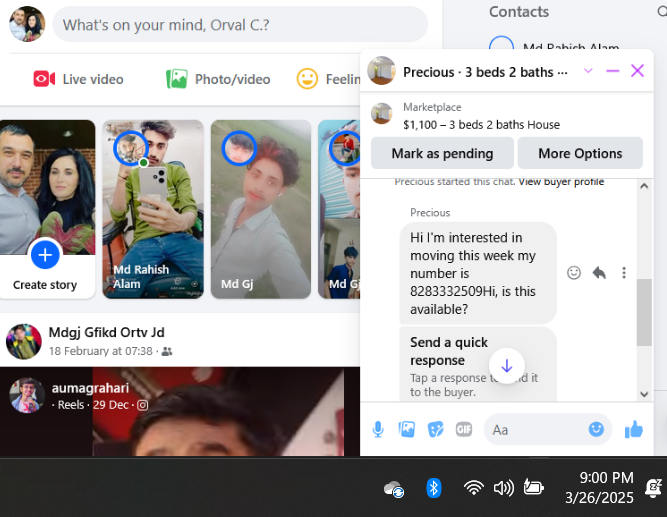This screenshot has height=517, width=667.
Task: Click the Send a quick response card
Action: [478, 365]
